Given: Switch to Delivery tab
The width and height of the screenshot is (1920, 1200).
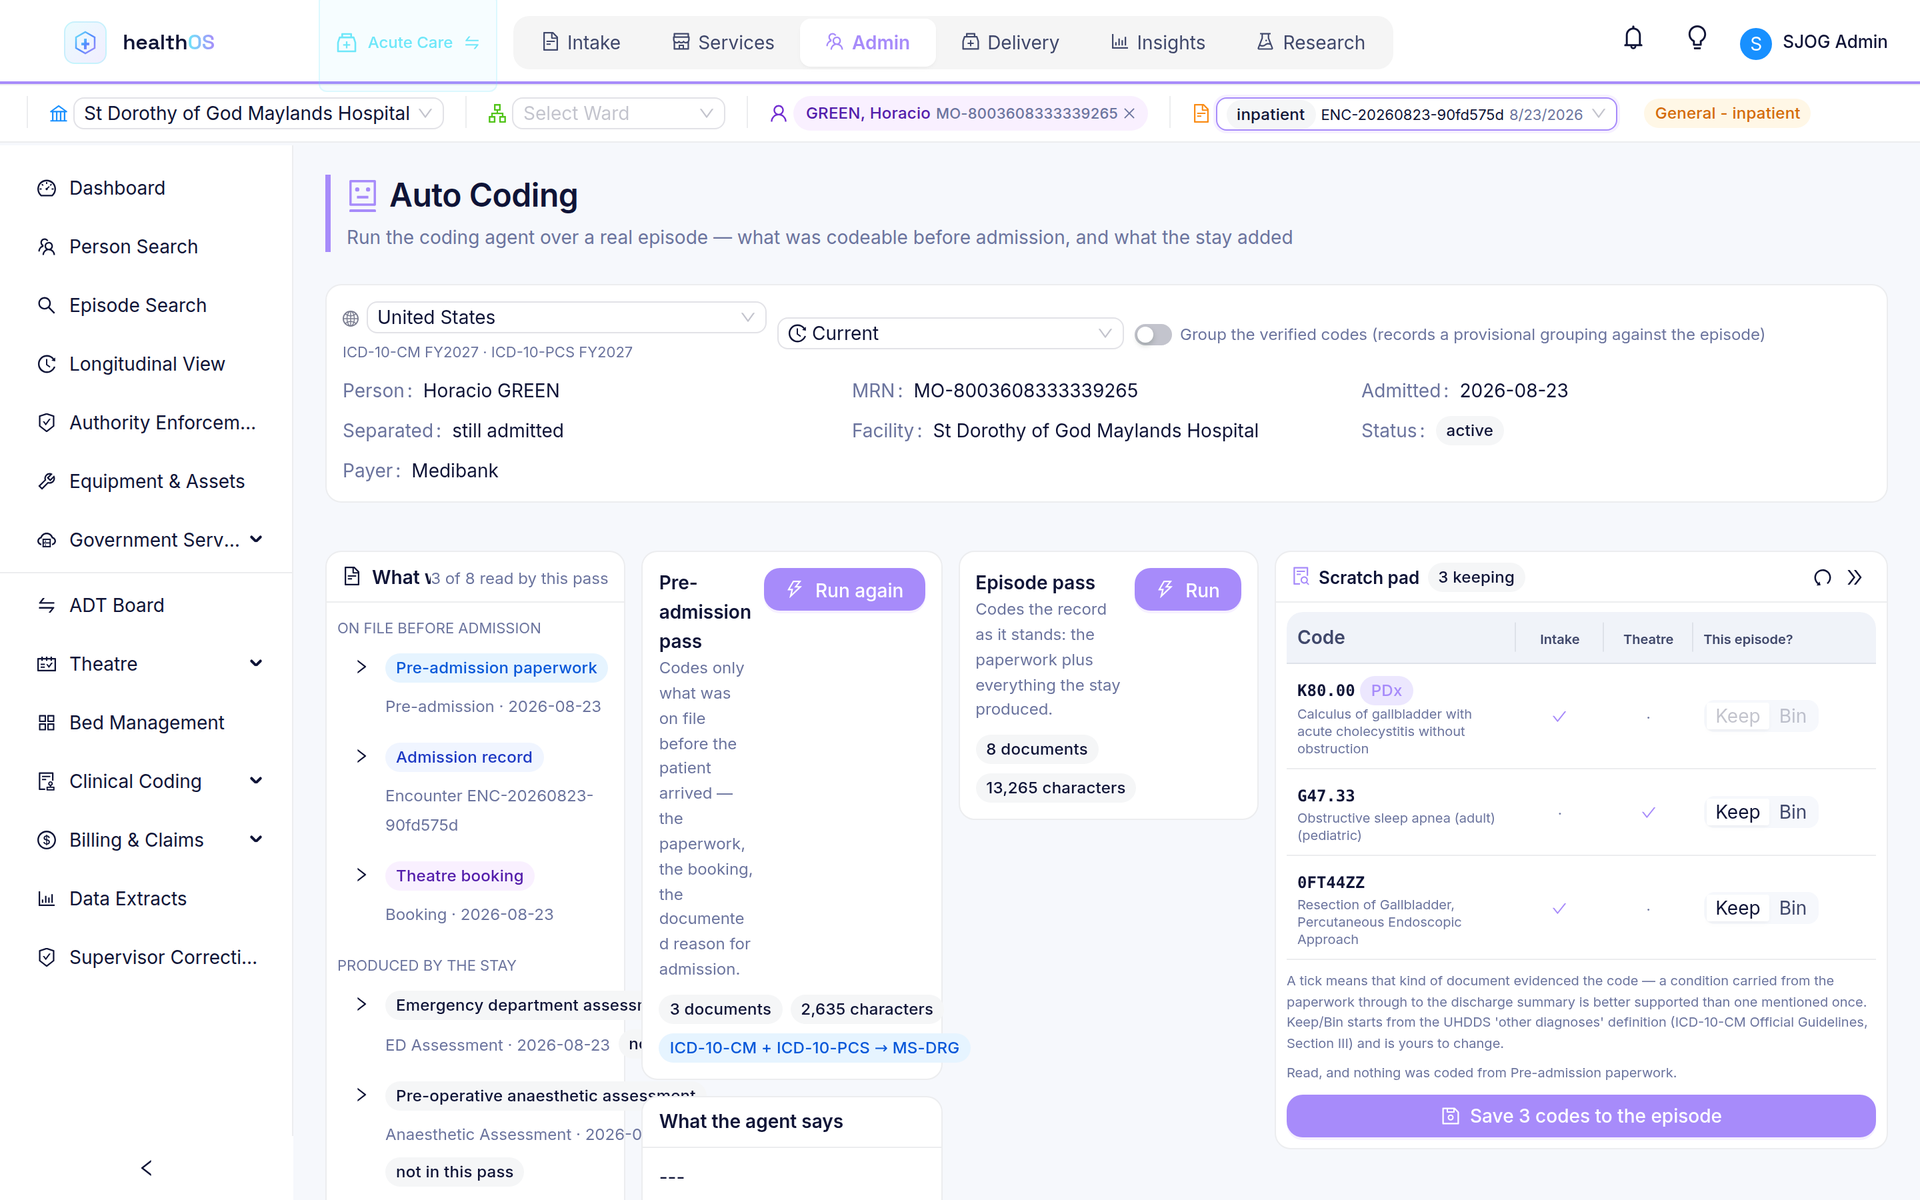Looking at the screenshot, I should pyautogui.click(x=1010, y=43).
